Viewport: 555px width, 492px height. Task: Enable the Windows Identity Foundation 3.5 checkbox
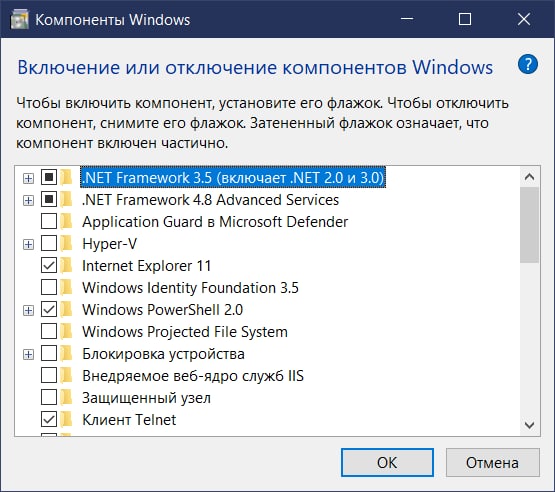pyautogui.click(x=49, y=287)
